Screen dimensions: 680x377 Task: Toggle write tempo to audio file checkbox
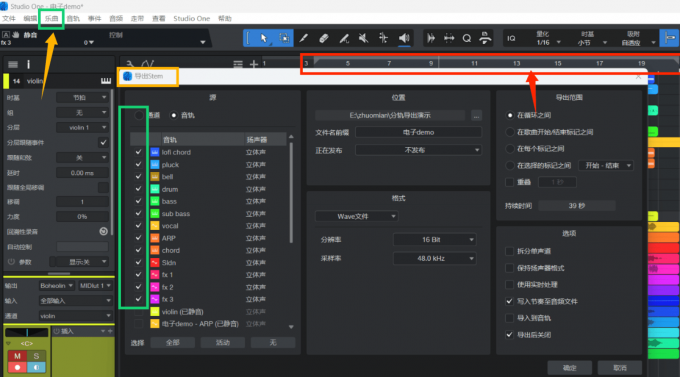[x=510, y=301]
